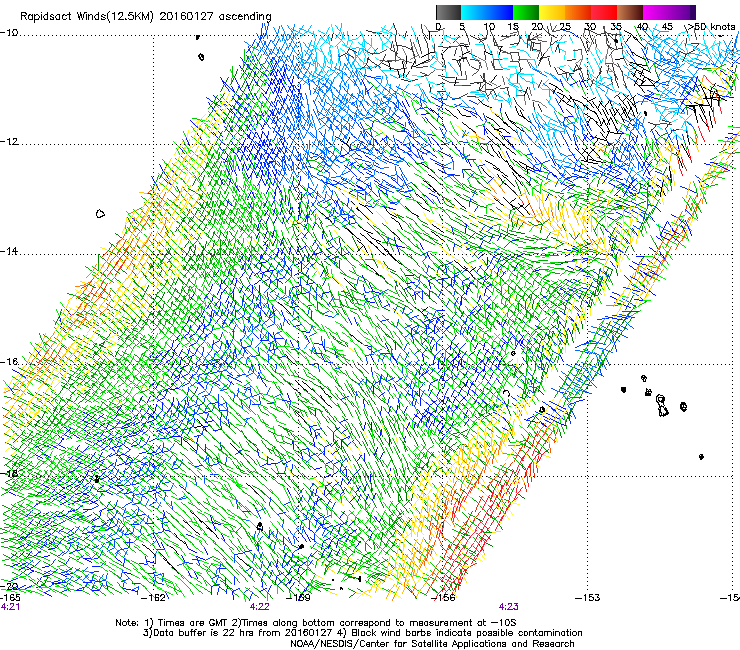Click the dark purple >50 knots legend color
Screen dimensions: 740x650
tap(693, 12)
